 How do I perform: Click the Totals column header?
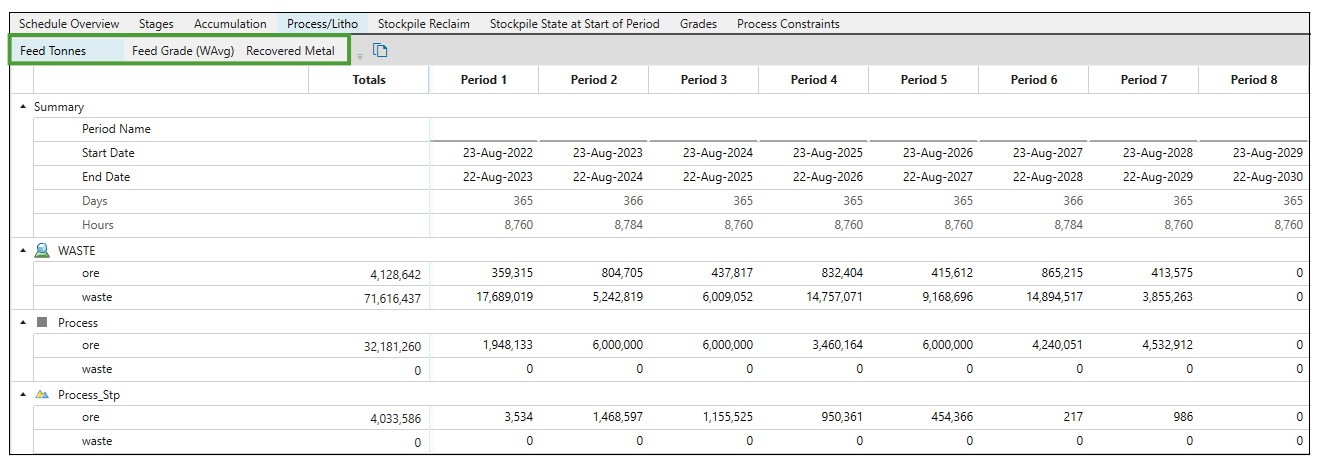click(369, 80)
